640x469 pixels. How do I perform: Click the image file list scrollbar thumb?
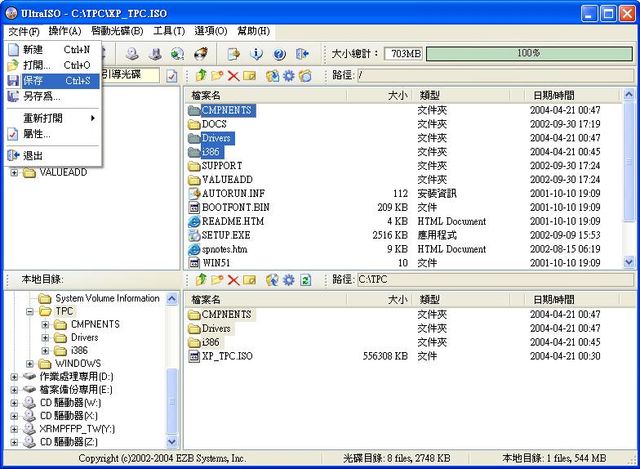[x=629, y=161]
